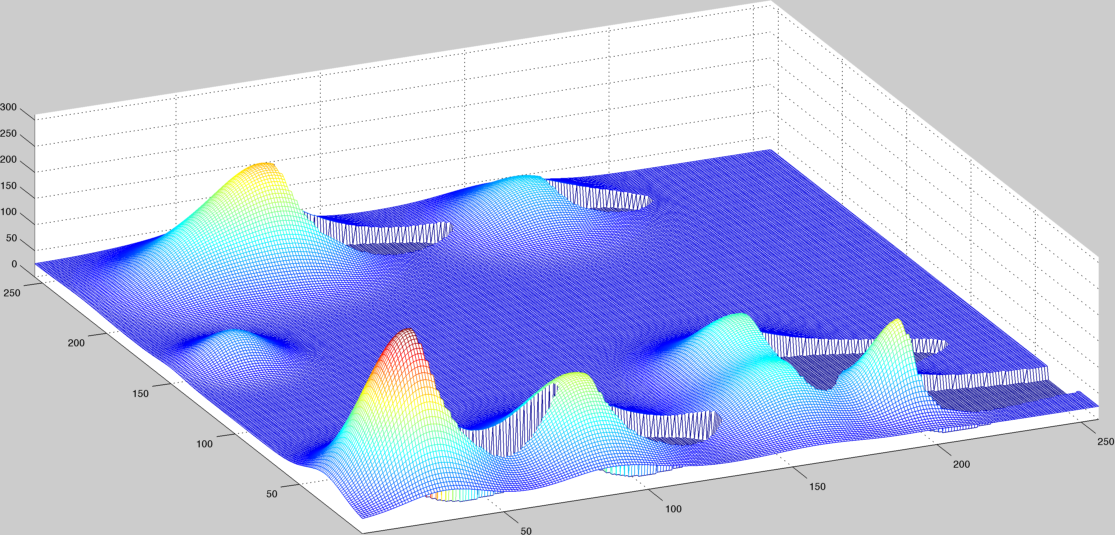1115x535 pixels.
Task: Click the 300 tick label on vertical axis
Action: [x=9, y=107]
